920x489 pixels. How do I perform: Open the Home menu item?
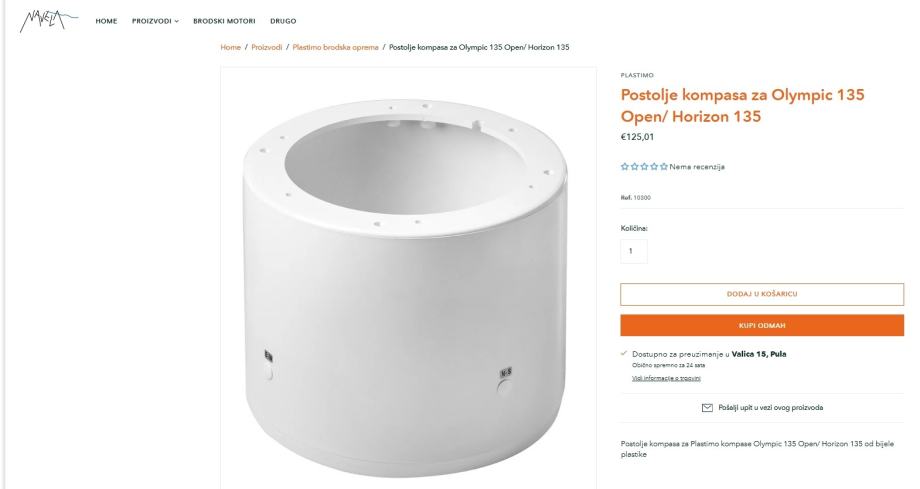[x=106, y=21]
